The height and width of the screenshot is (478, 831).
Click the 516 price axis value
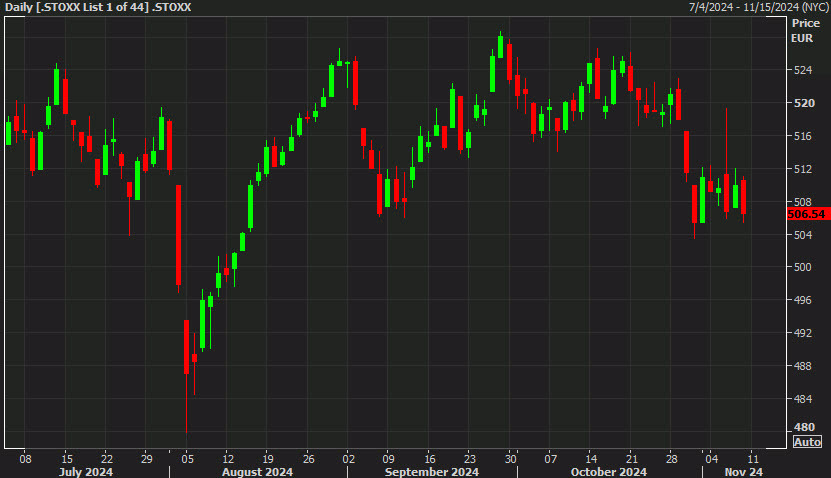(803, 136)
